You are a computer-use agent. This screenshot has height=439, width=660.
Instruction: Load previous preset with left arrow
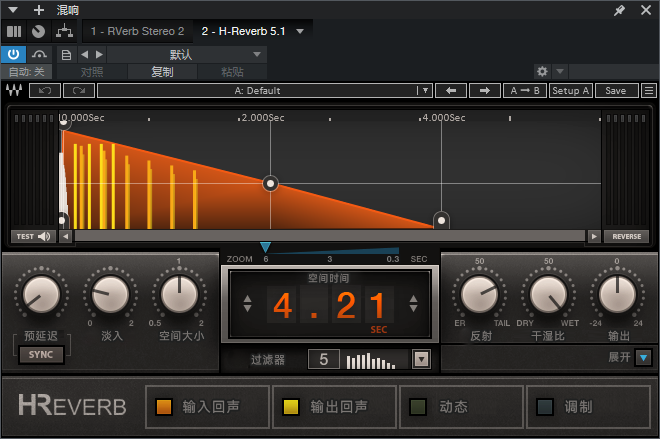tap(451, 90)
